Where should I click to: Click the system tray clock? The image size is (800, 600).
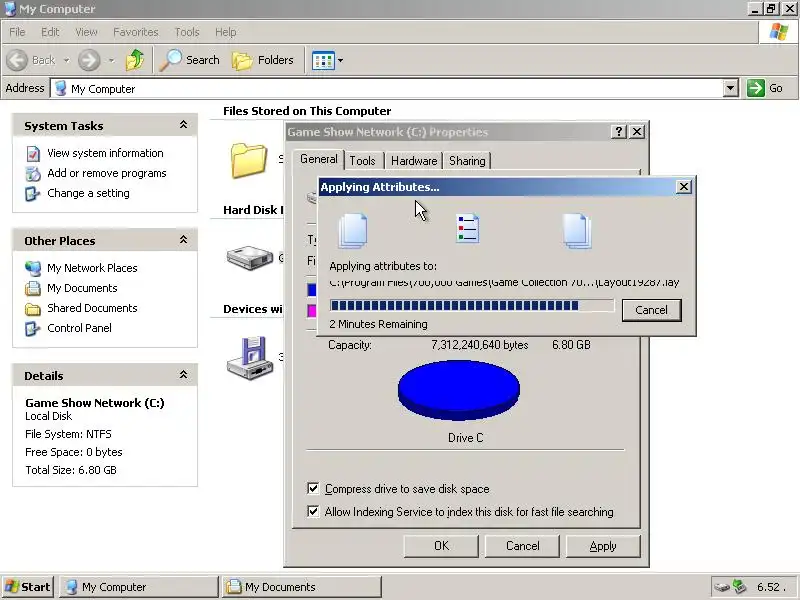click(770, 587)
